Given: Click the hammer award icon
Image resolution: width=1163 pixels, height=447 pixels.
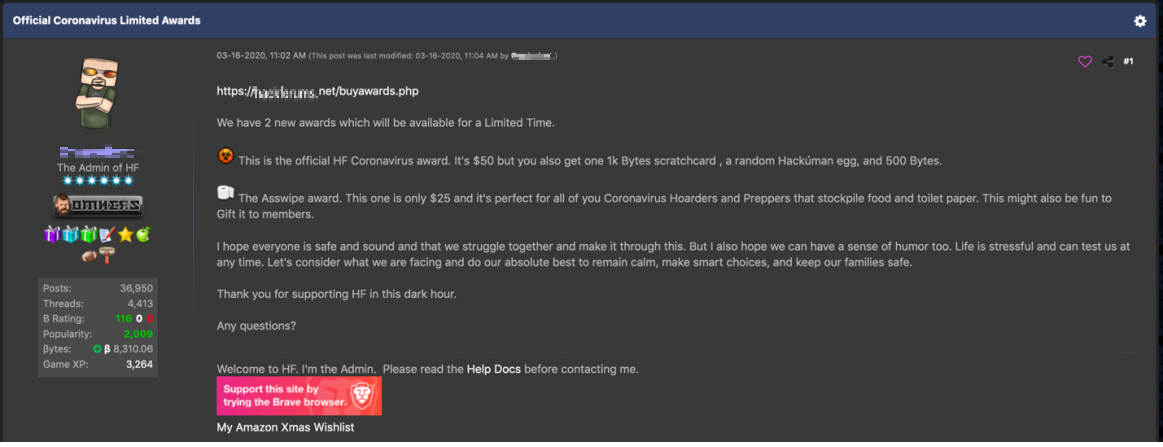Looking at the screenshot, I should click(x=107, y=256).
